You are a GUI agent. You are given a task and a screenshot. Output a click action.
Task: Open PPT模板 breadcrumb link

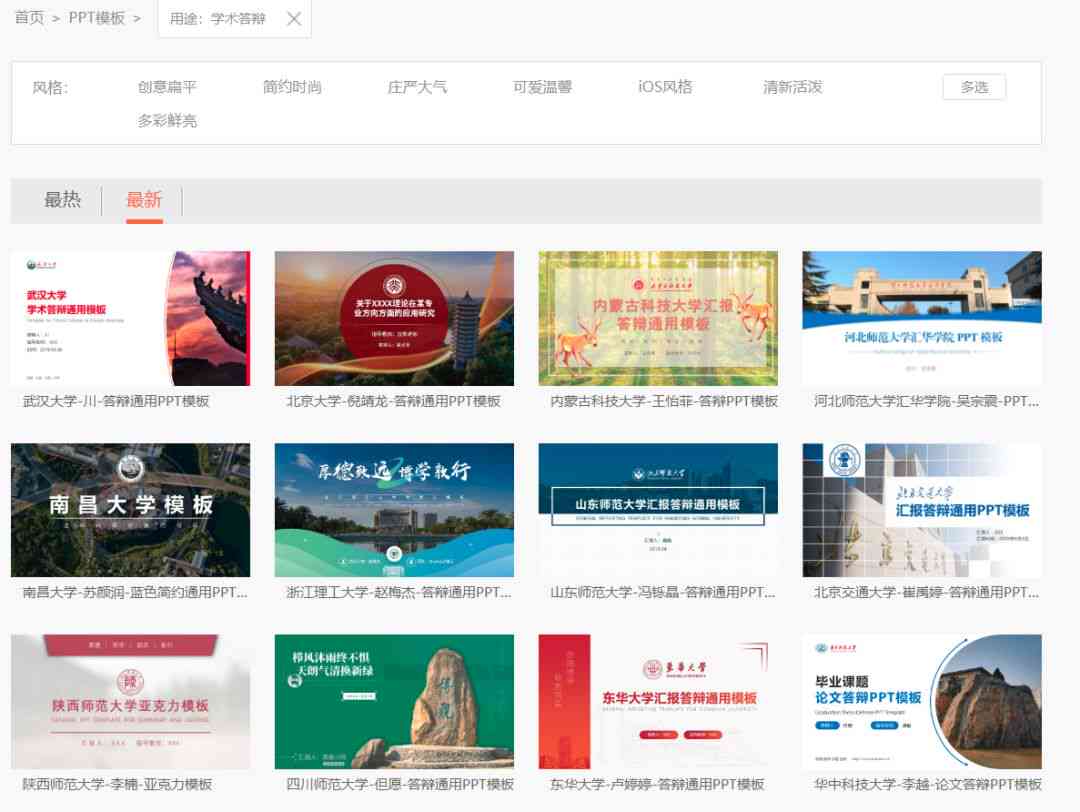coord(96,18)
